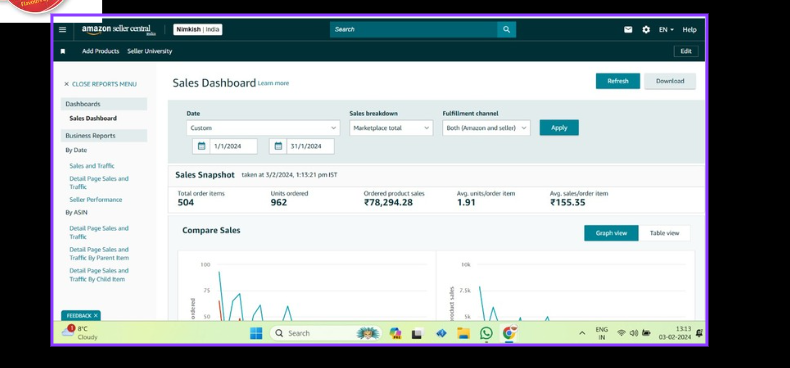Open File Explorer from the taskbar
Screen dimensions: 790x368
[x=464, y=333]
